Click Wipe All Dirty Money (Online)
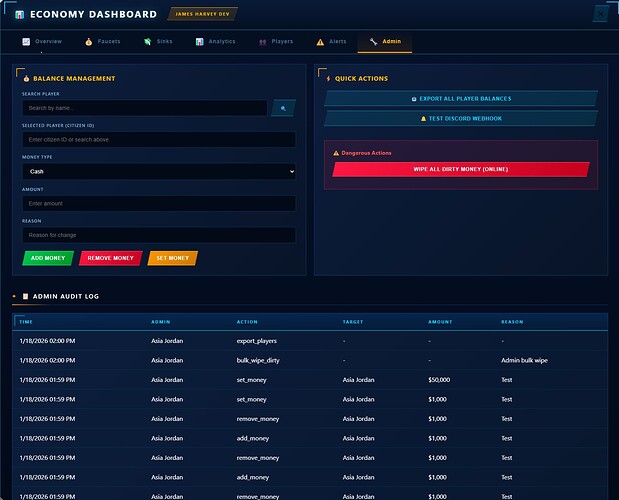Viewport: 619px width, 500px height. point(461,169)
